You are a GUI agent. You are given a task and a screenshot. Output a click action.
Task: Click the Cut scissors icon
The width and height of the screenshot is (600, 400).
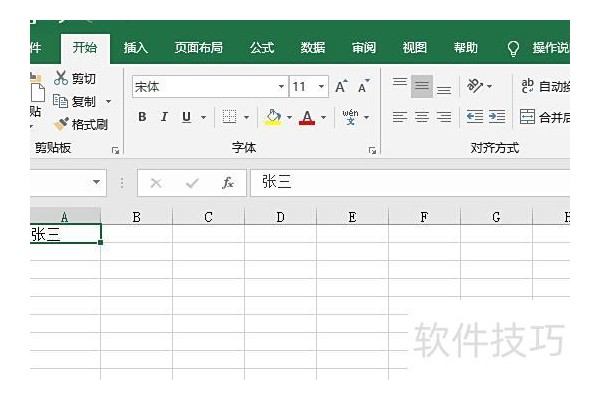click(x=61, y=78)
